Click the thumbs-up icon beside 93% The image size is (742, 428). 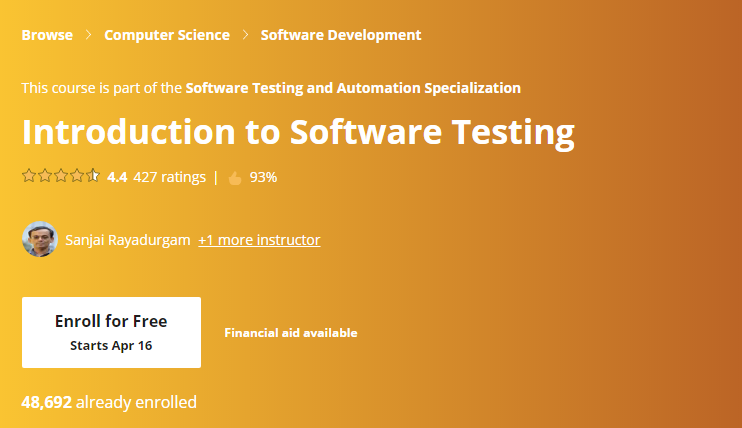click(235, 178)
